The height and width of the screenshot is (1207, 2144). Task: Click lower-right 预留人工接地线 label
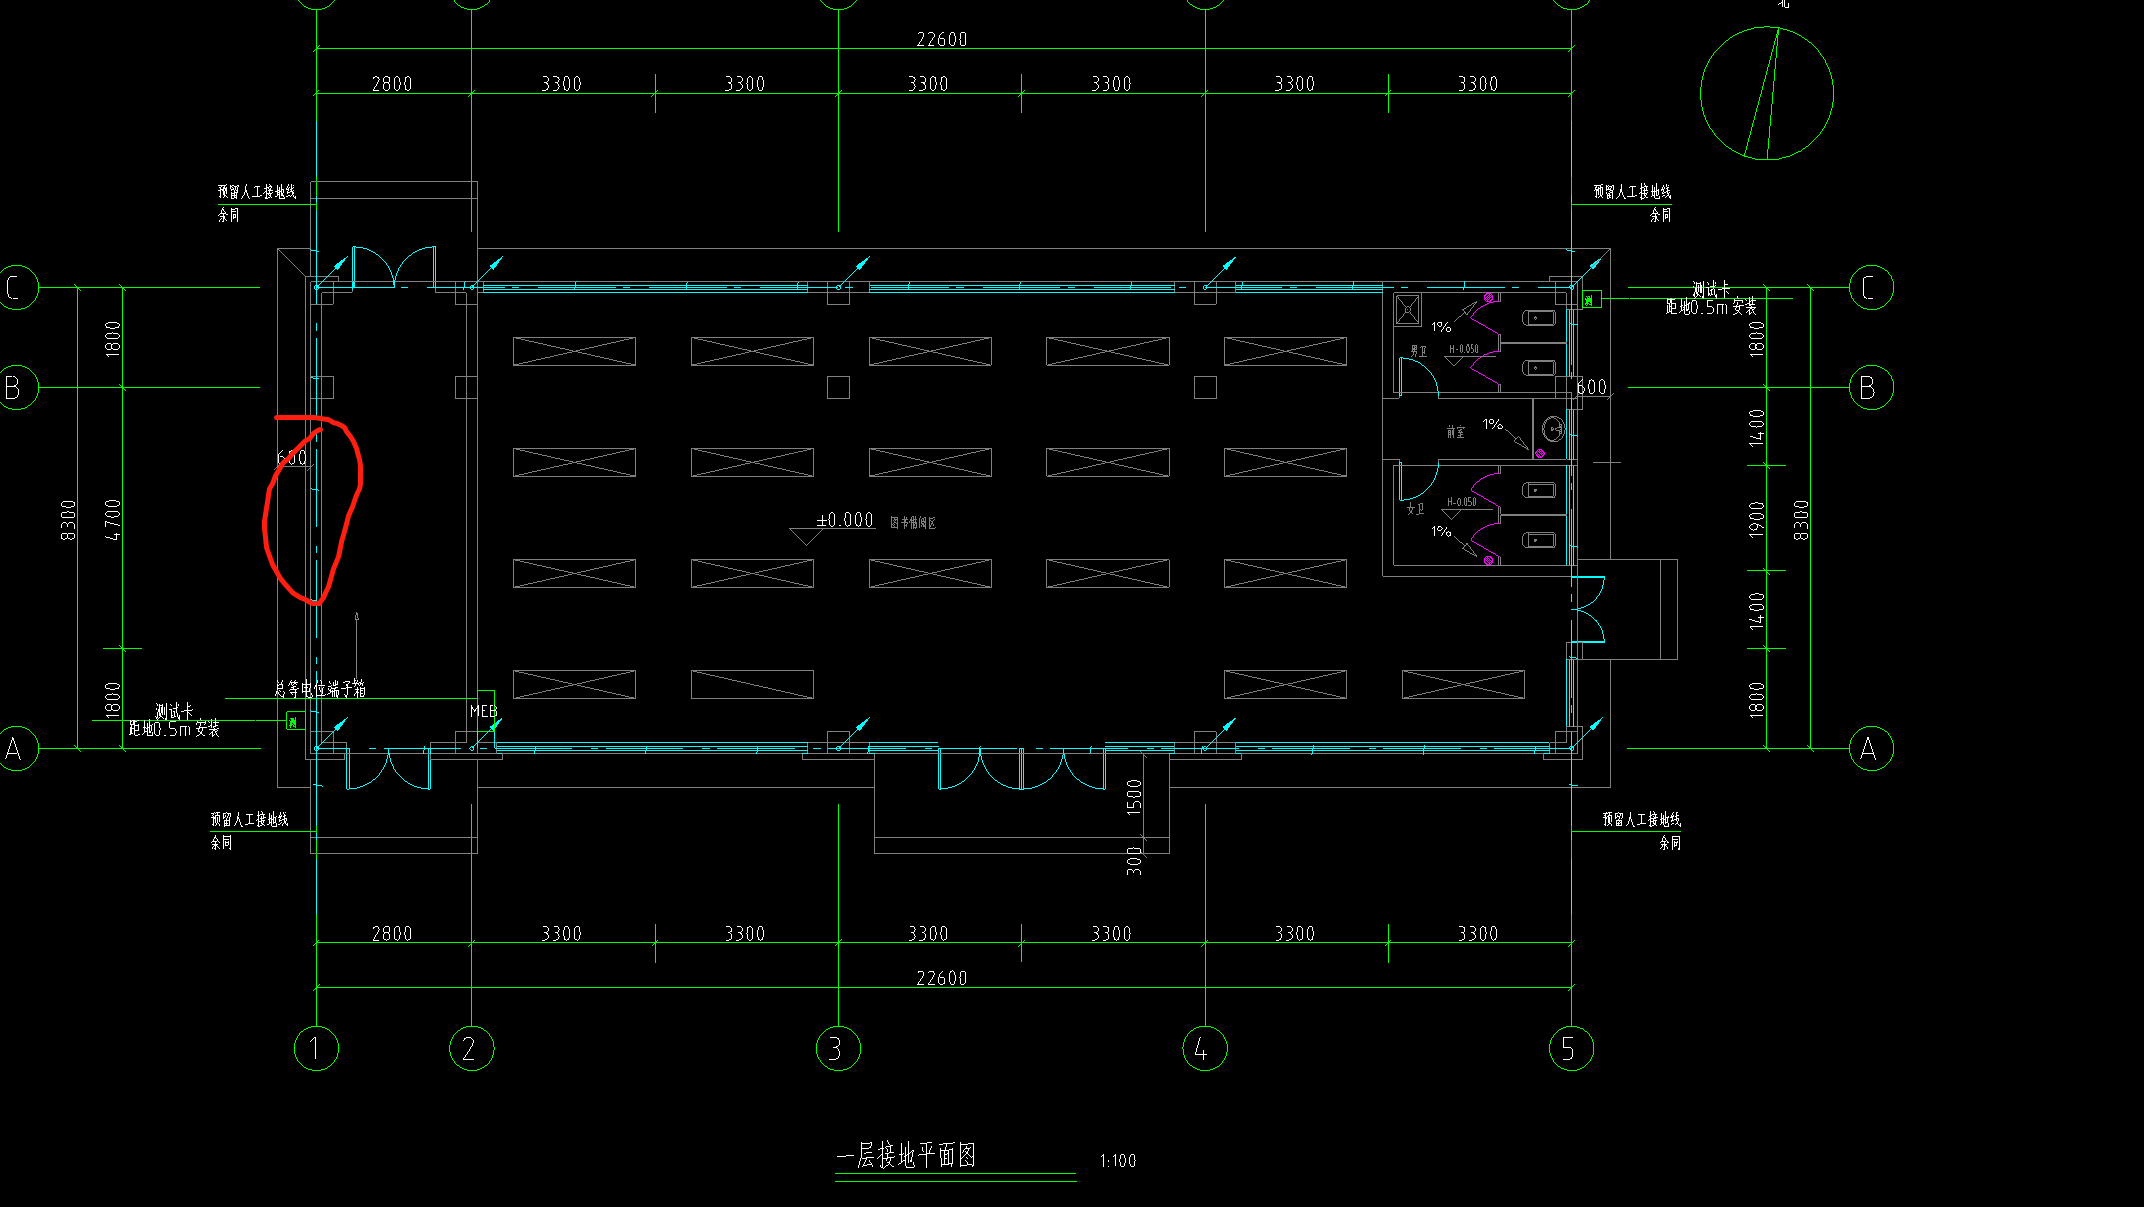click(x=1641, y=819)
